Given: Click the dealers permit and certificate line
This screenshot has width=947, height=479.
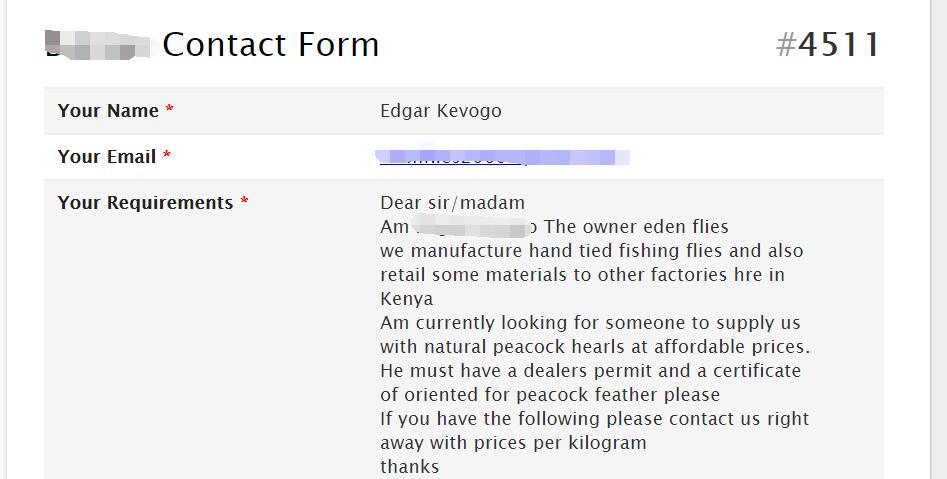Looking at the screenshot, I should coord(591,371).
